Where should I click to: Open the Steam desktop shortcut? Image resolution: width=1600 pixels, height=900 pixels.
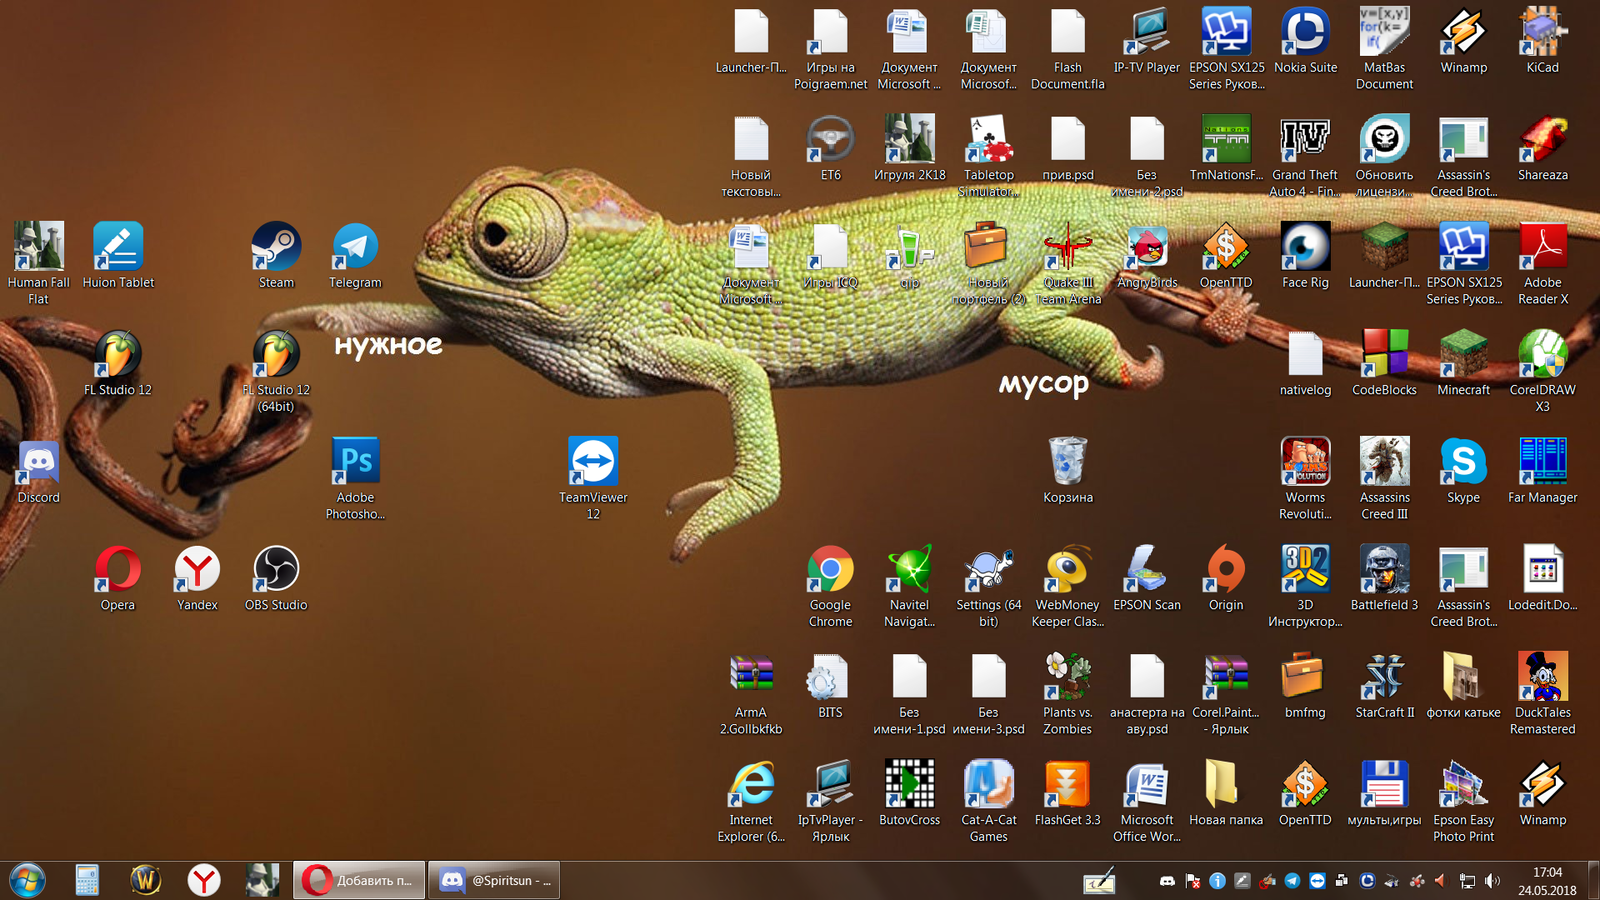276,256
